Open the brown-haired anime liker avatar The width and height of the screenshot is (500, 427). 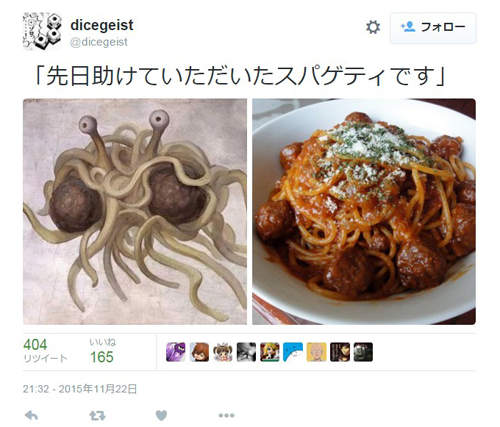199,352
